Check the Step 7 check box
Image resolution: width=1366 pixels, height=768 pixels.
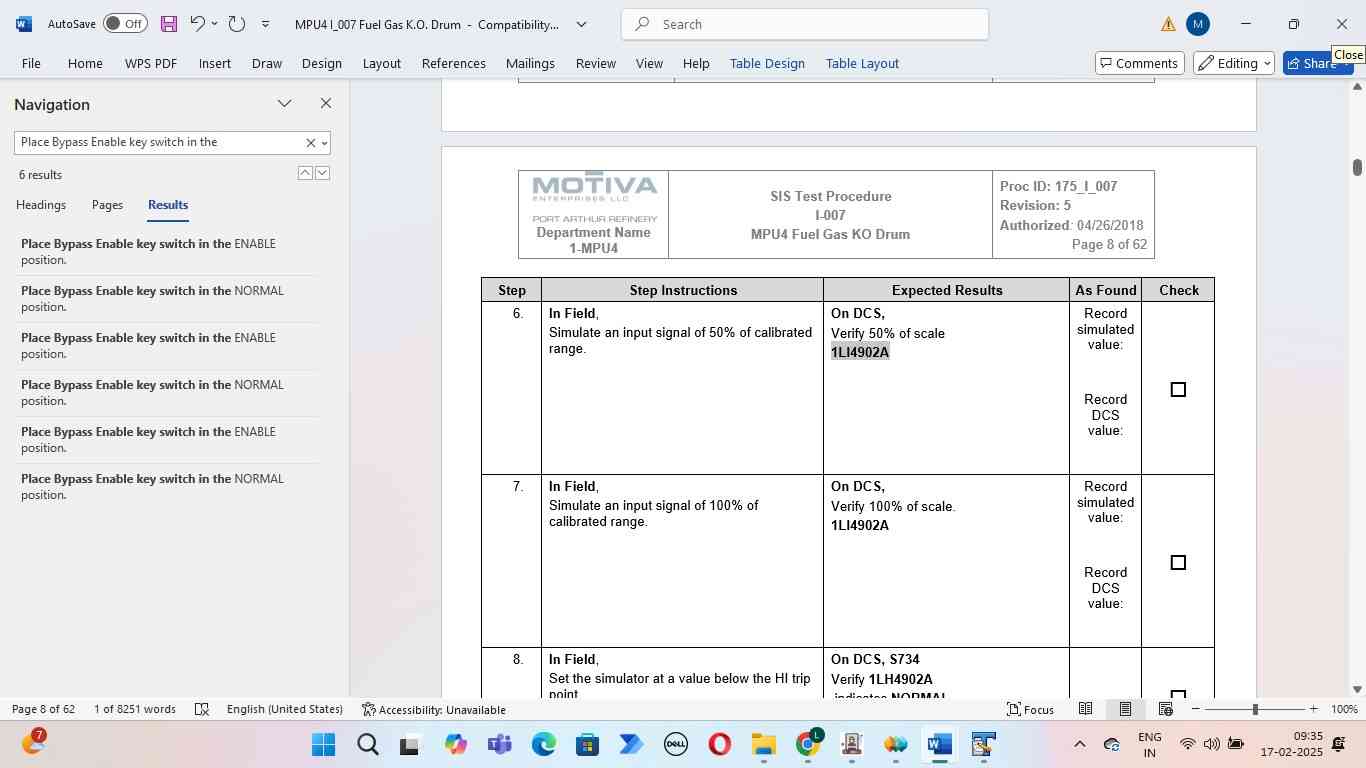point(1178,563)
